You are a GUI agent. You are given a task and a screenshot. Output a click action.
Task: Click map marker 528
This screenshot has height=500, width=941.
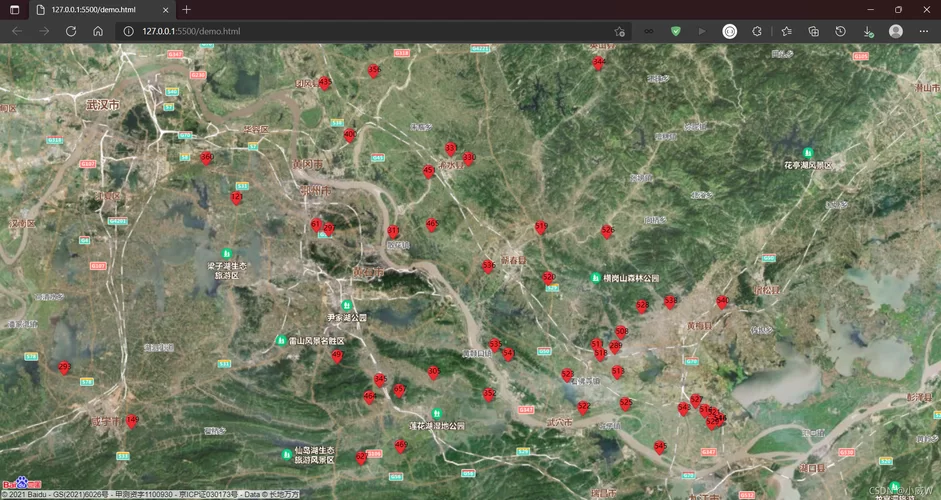coord(642,306)
